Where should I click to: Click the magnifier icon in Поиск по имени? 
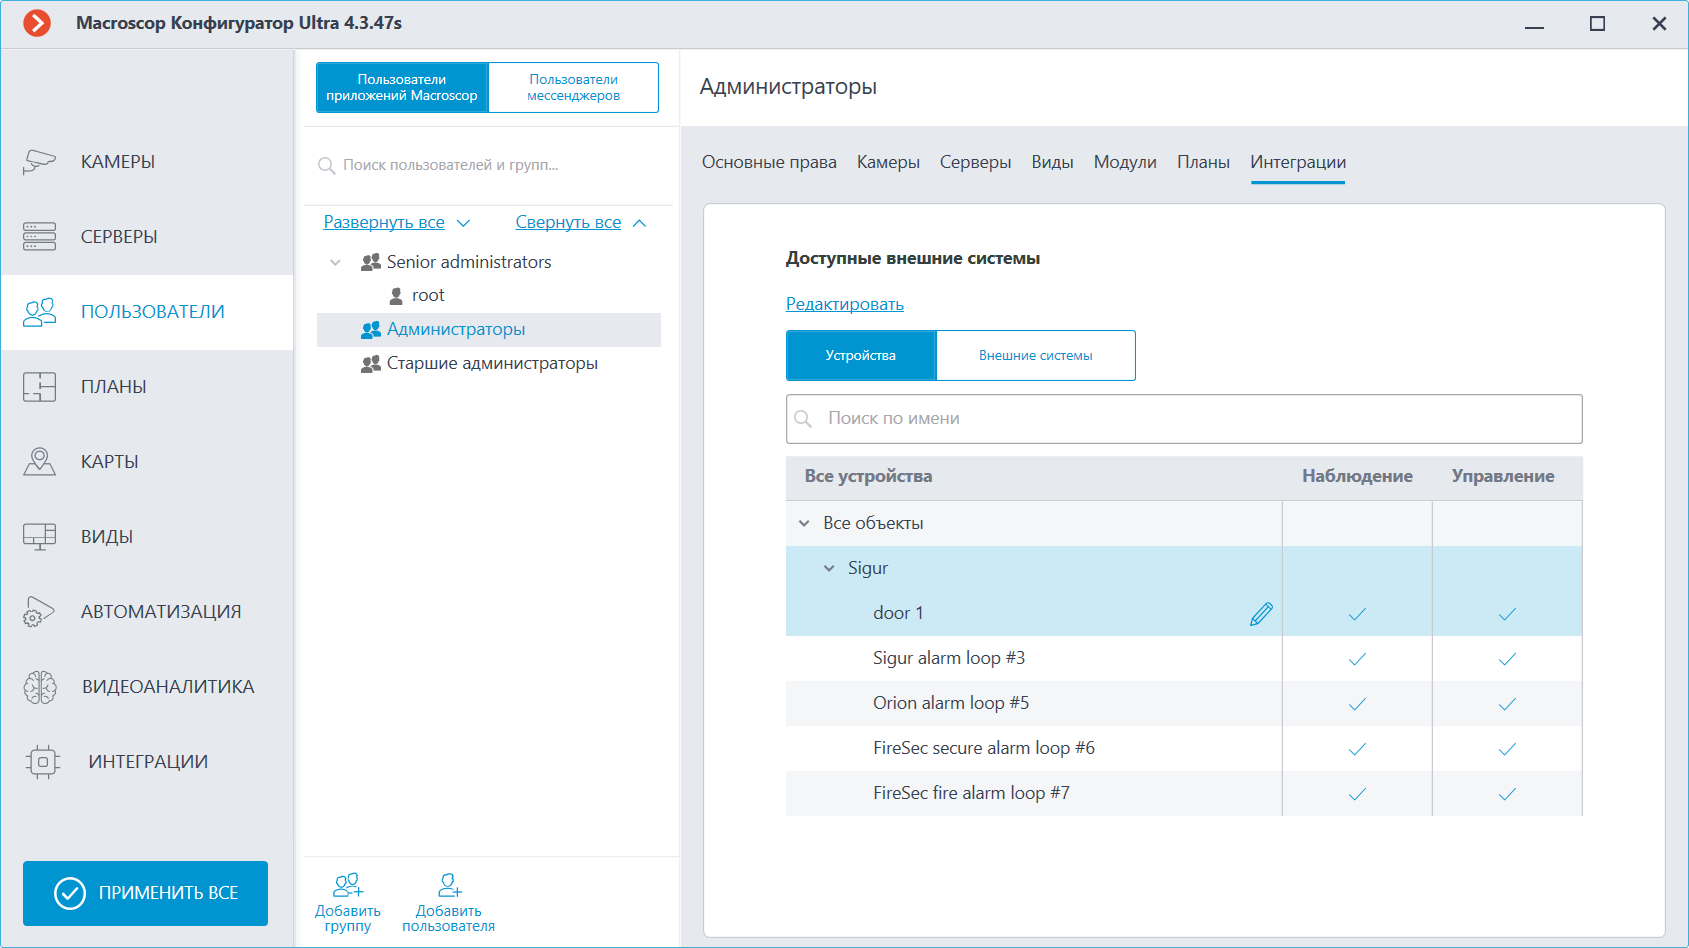coord(803,419)
